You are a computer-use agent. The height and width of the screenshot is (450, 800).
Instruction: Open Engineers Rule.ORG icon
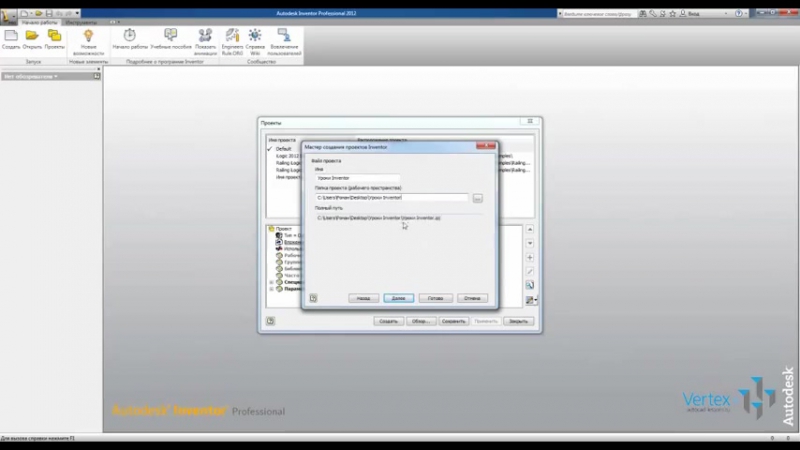232,35
